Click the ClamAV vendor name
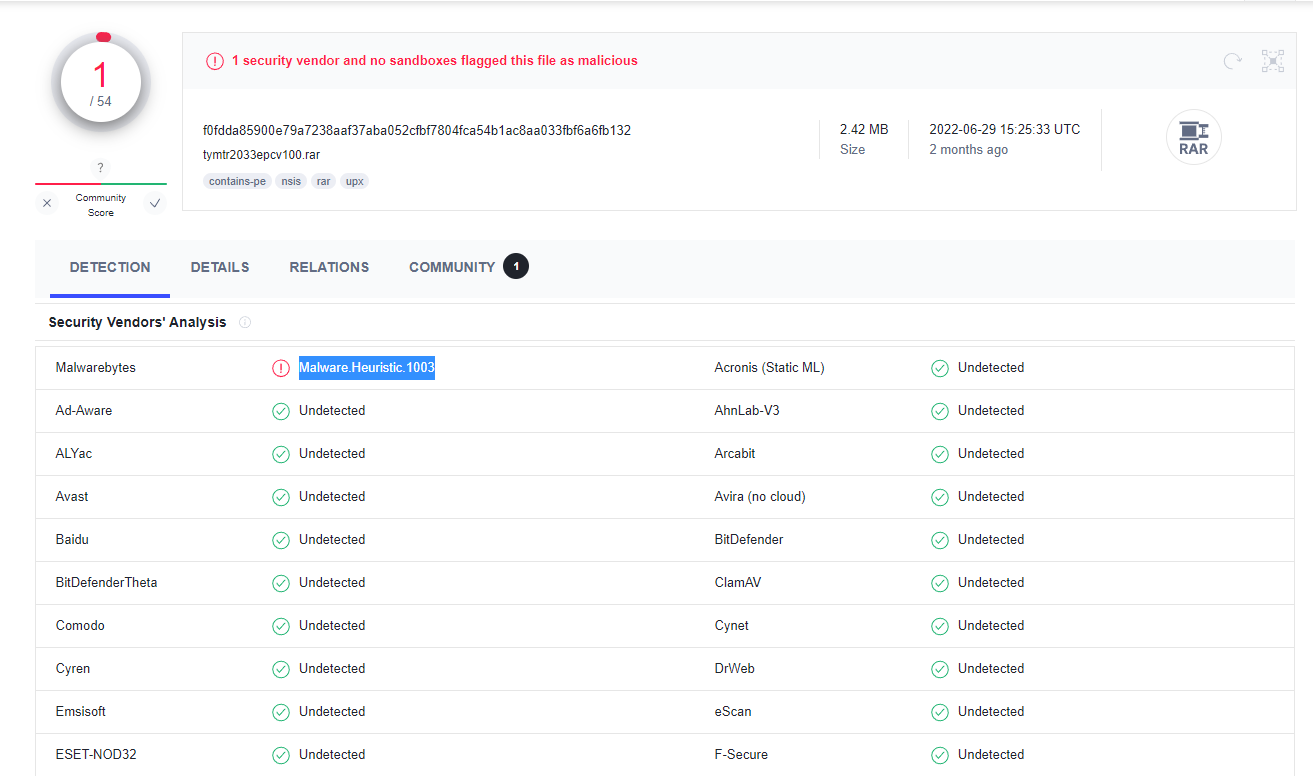This screenshot has height=776, width=1313. pyautogui.click(x=738, y=583)
